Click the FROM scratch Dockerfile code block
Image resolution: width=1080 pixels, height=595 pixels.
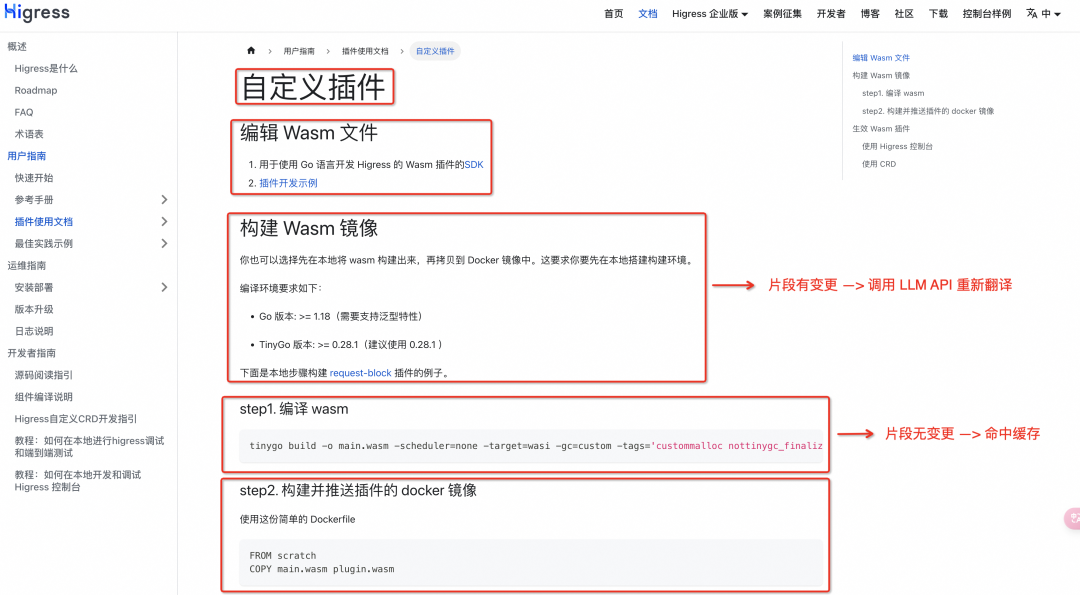[x=531, y=562]
